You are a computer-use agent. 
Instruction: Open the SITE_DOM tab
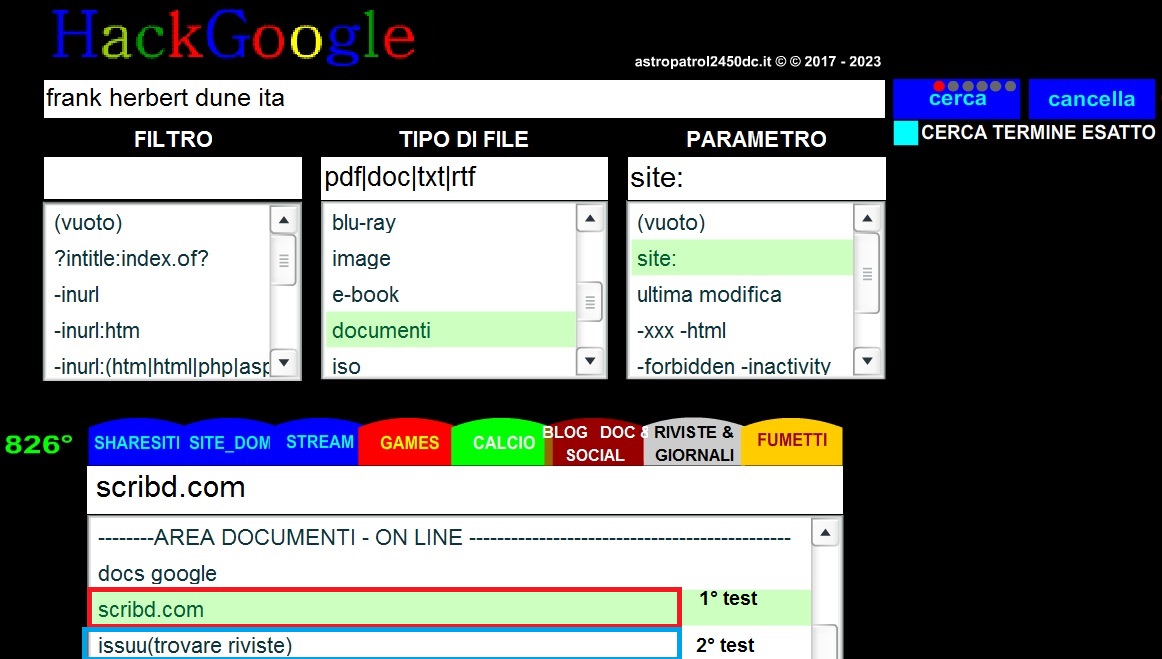[x=229, y=443]
